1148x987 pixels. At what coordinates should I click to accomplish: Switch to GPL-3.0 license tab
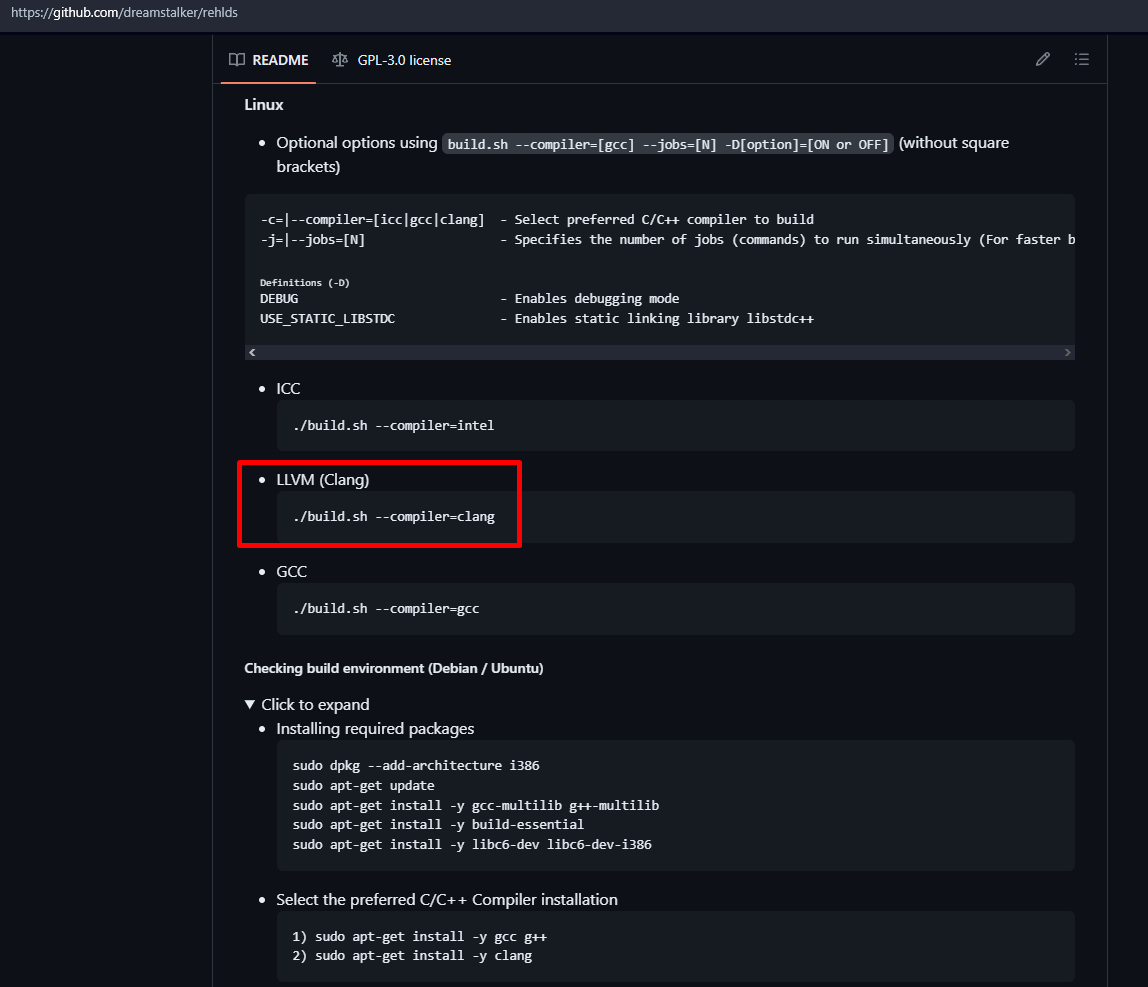(x=392, y=60)
